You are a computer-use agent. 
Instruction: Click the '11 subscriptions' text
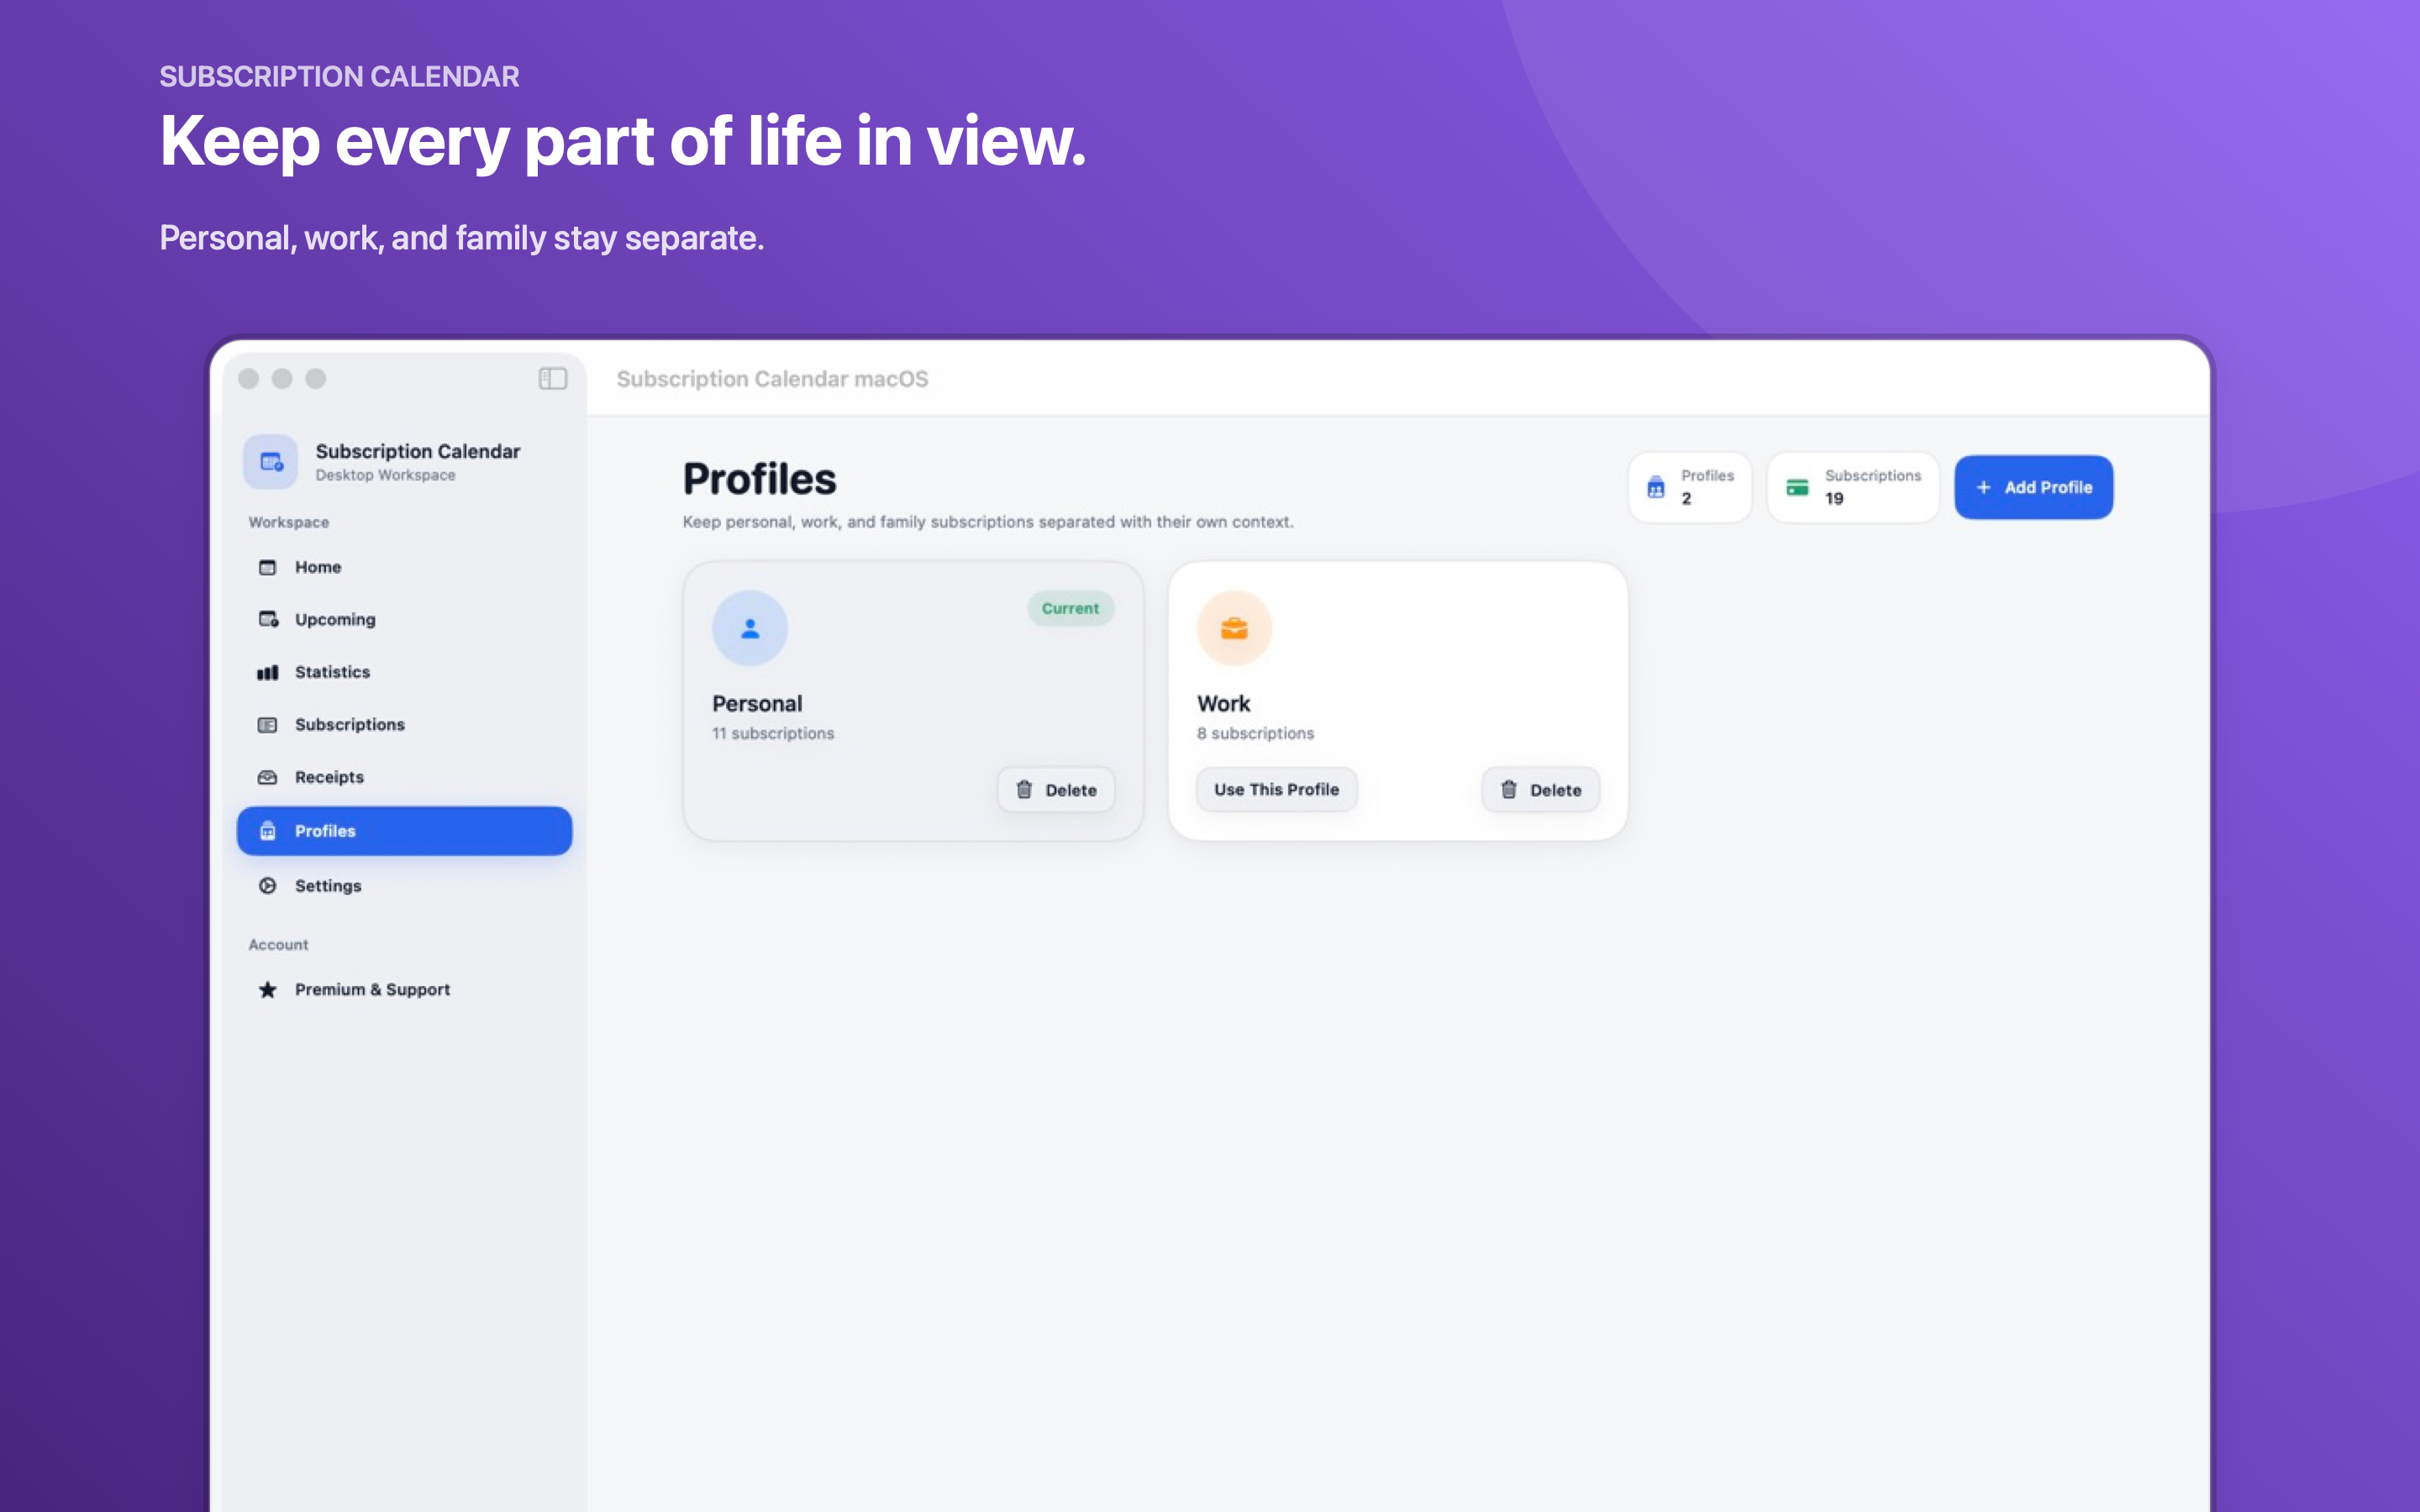[x=772, y=733]
